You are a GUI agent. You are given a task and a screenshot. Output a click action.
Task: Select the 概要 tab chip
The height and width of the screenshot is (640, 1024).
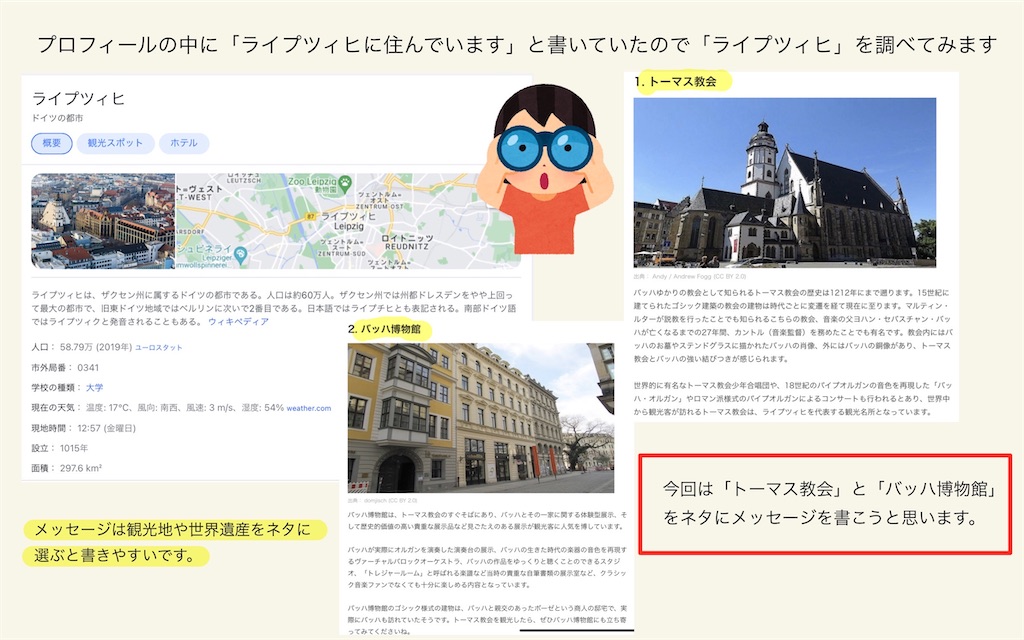[52, 143]
